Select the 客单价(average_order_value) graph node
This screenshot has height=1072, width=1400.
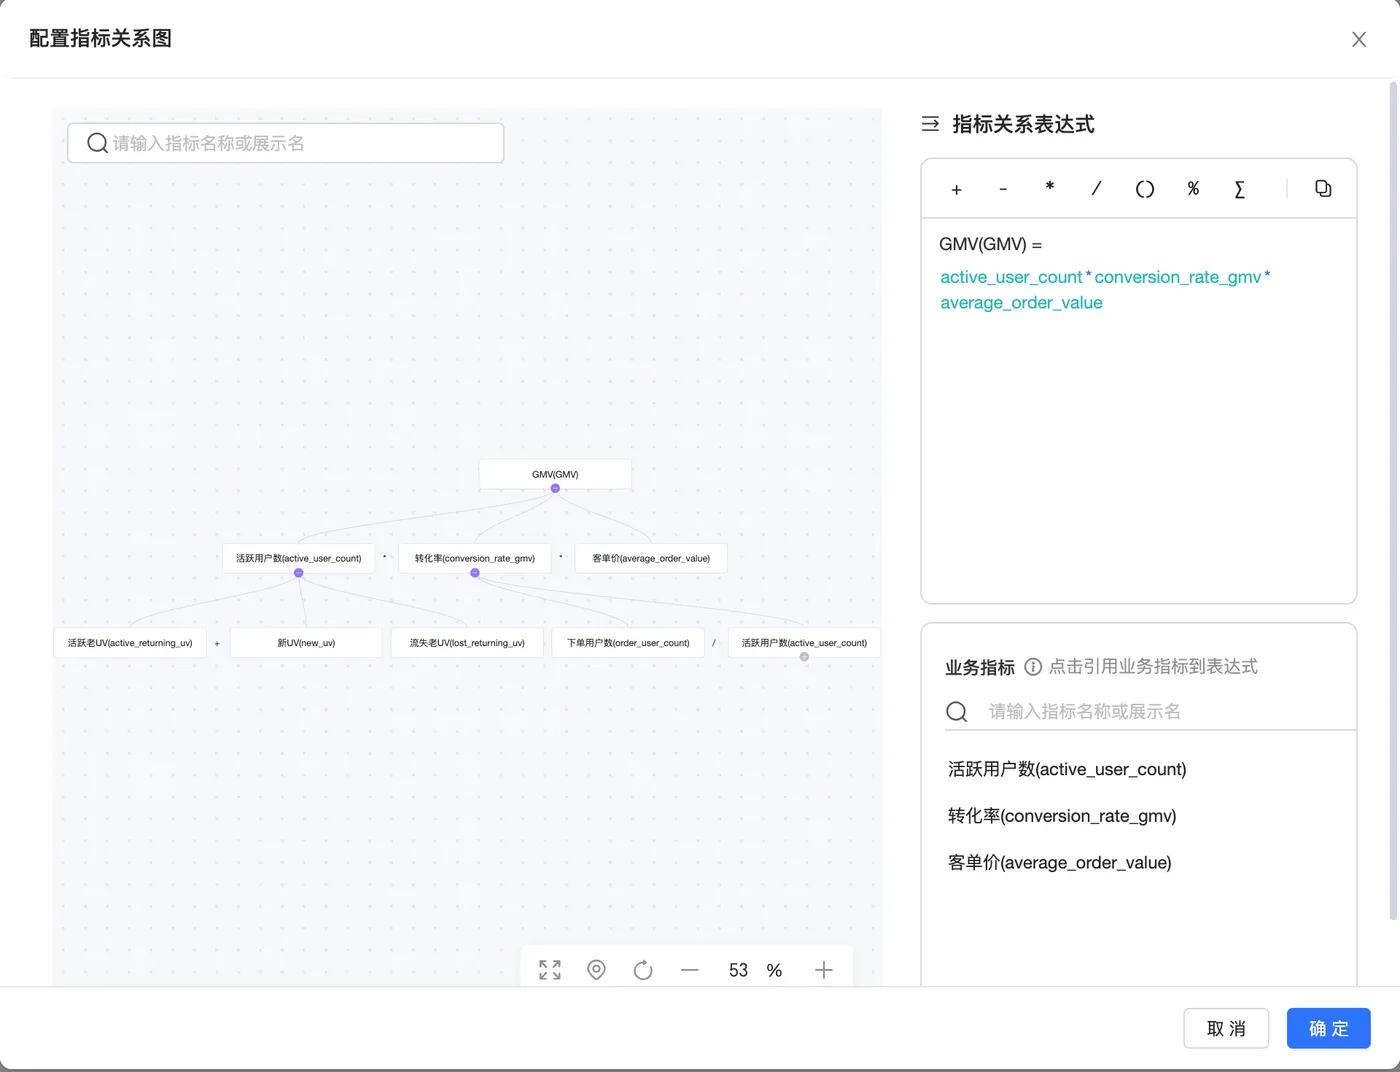(x=651, y=558)
